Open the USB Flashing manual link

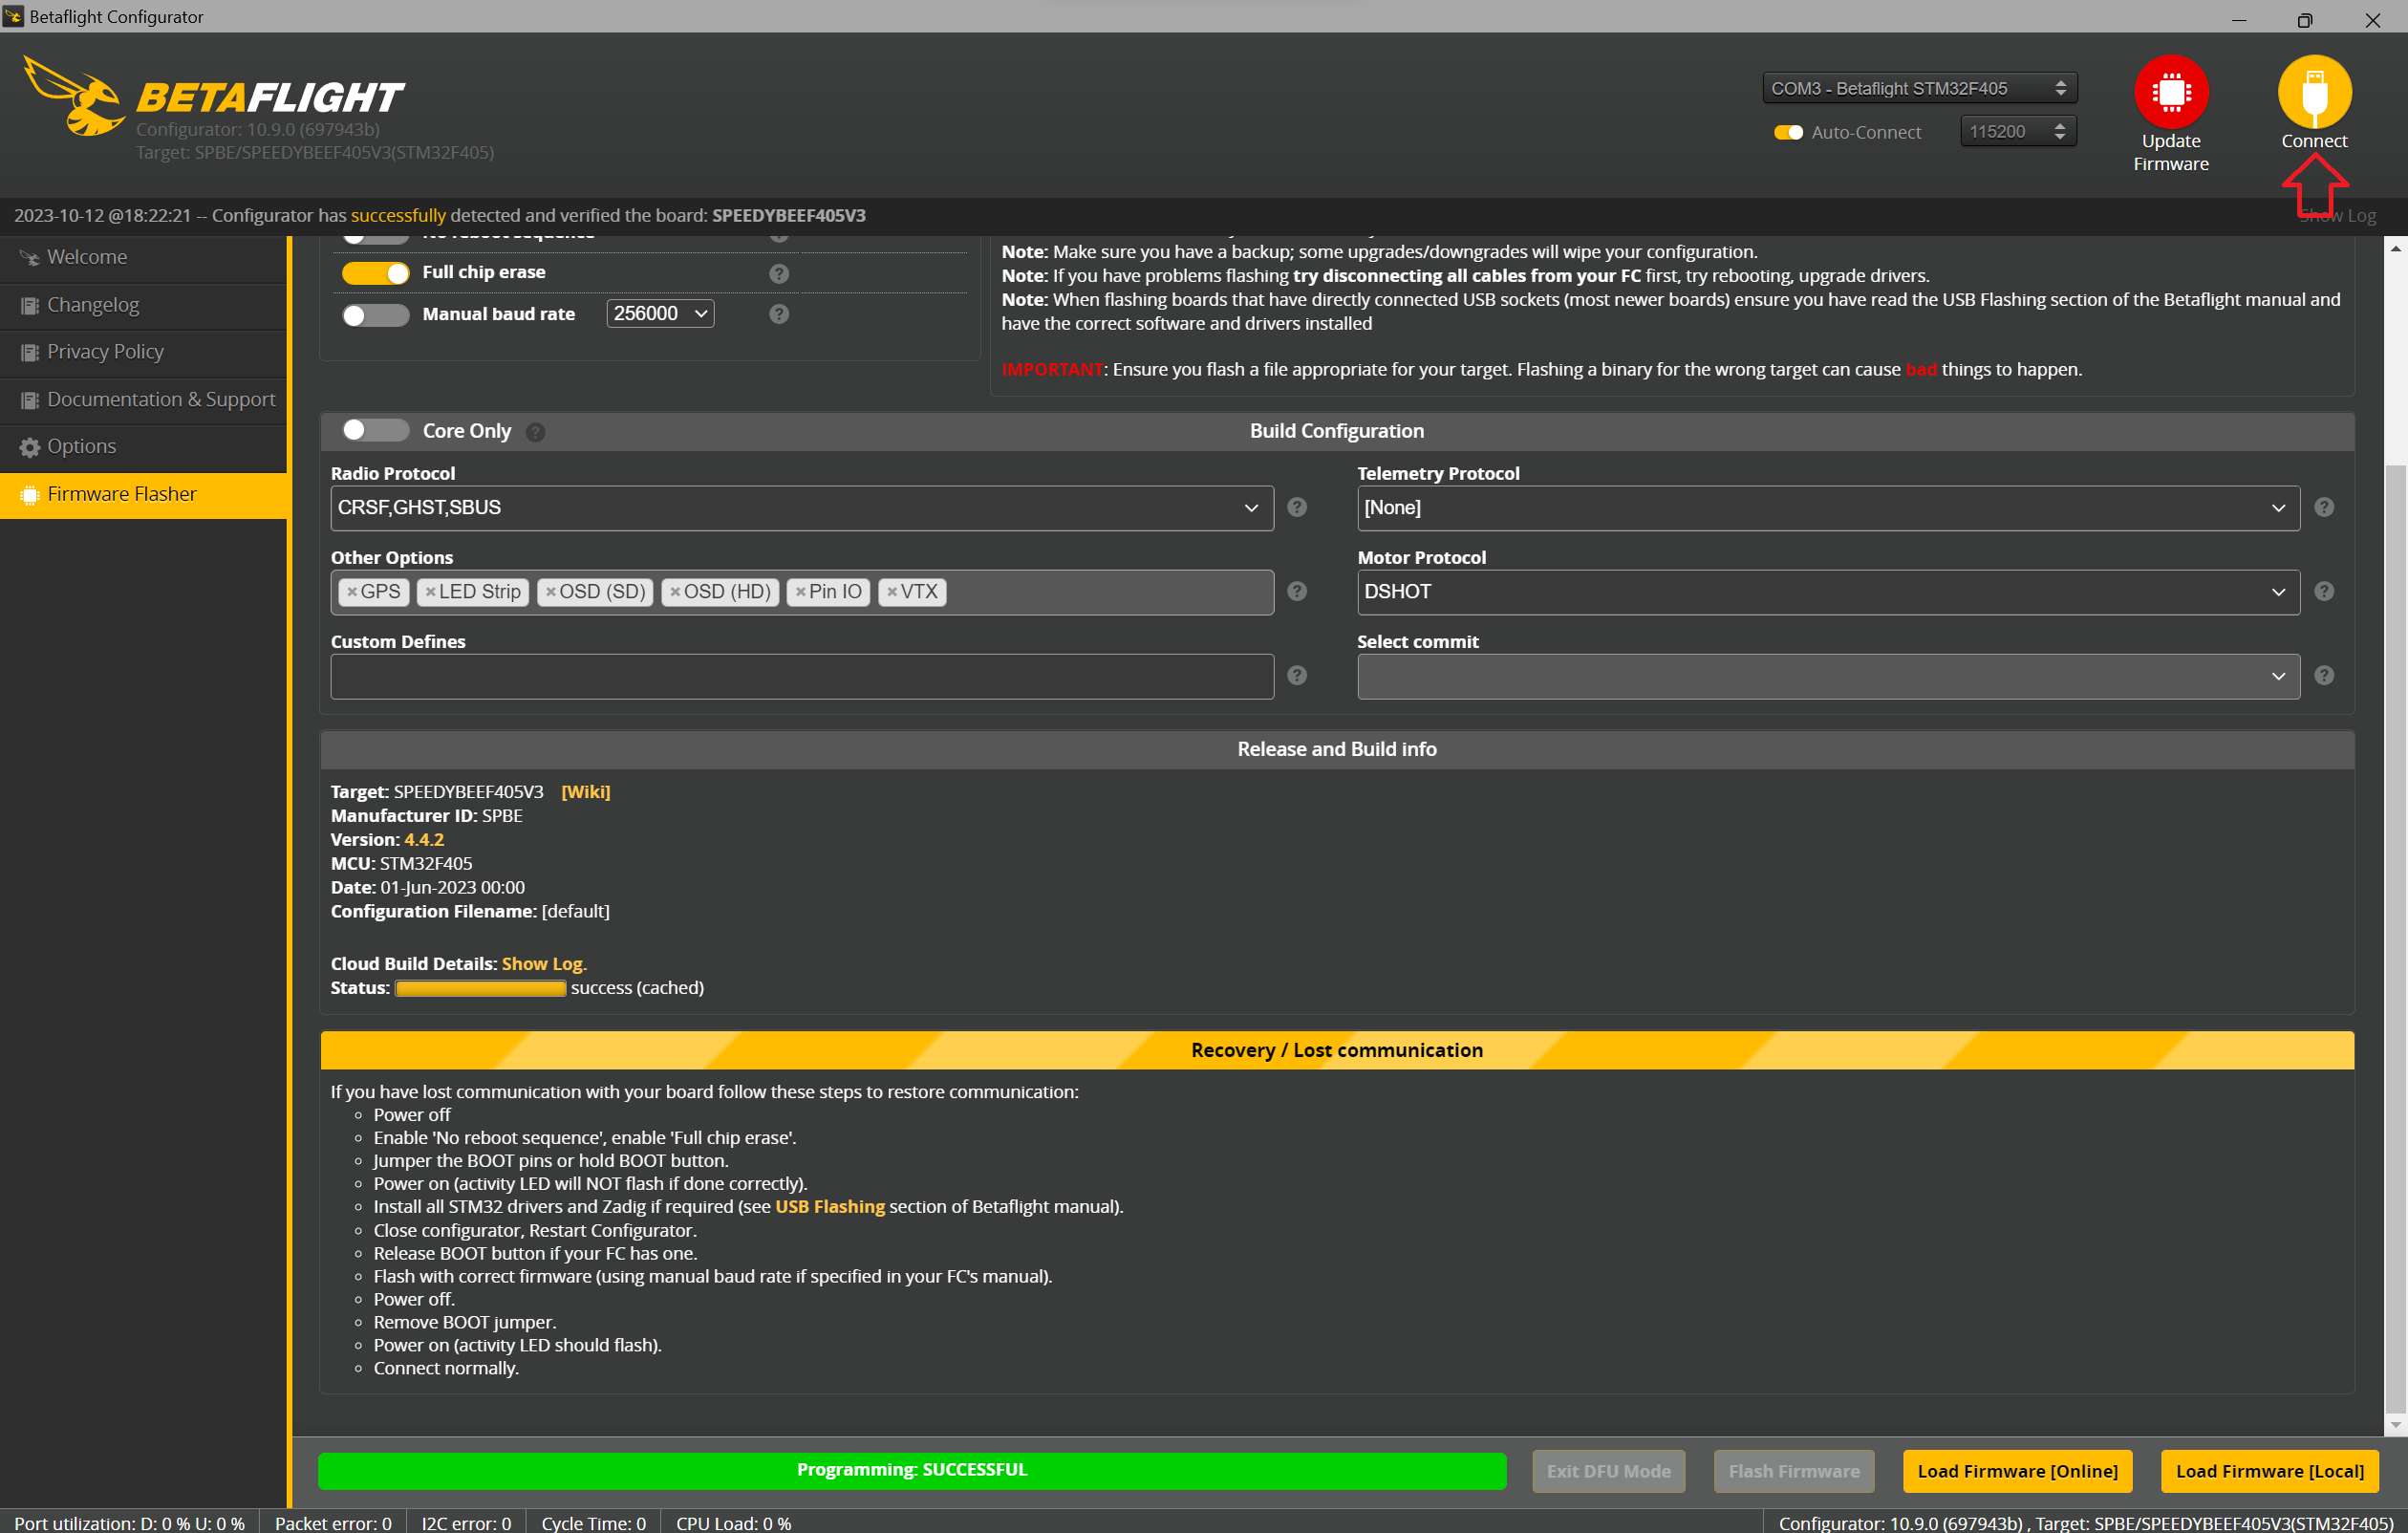(x=829, y=1207)
